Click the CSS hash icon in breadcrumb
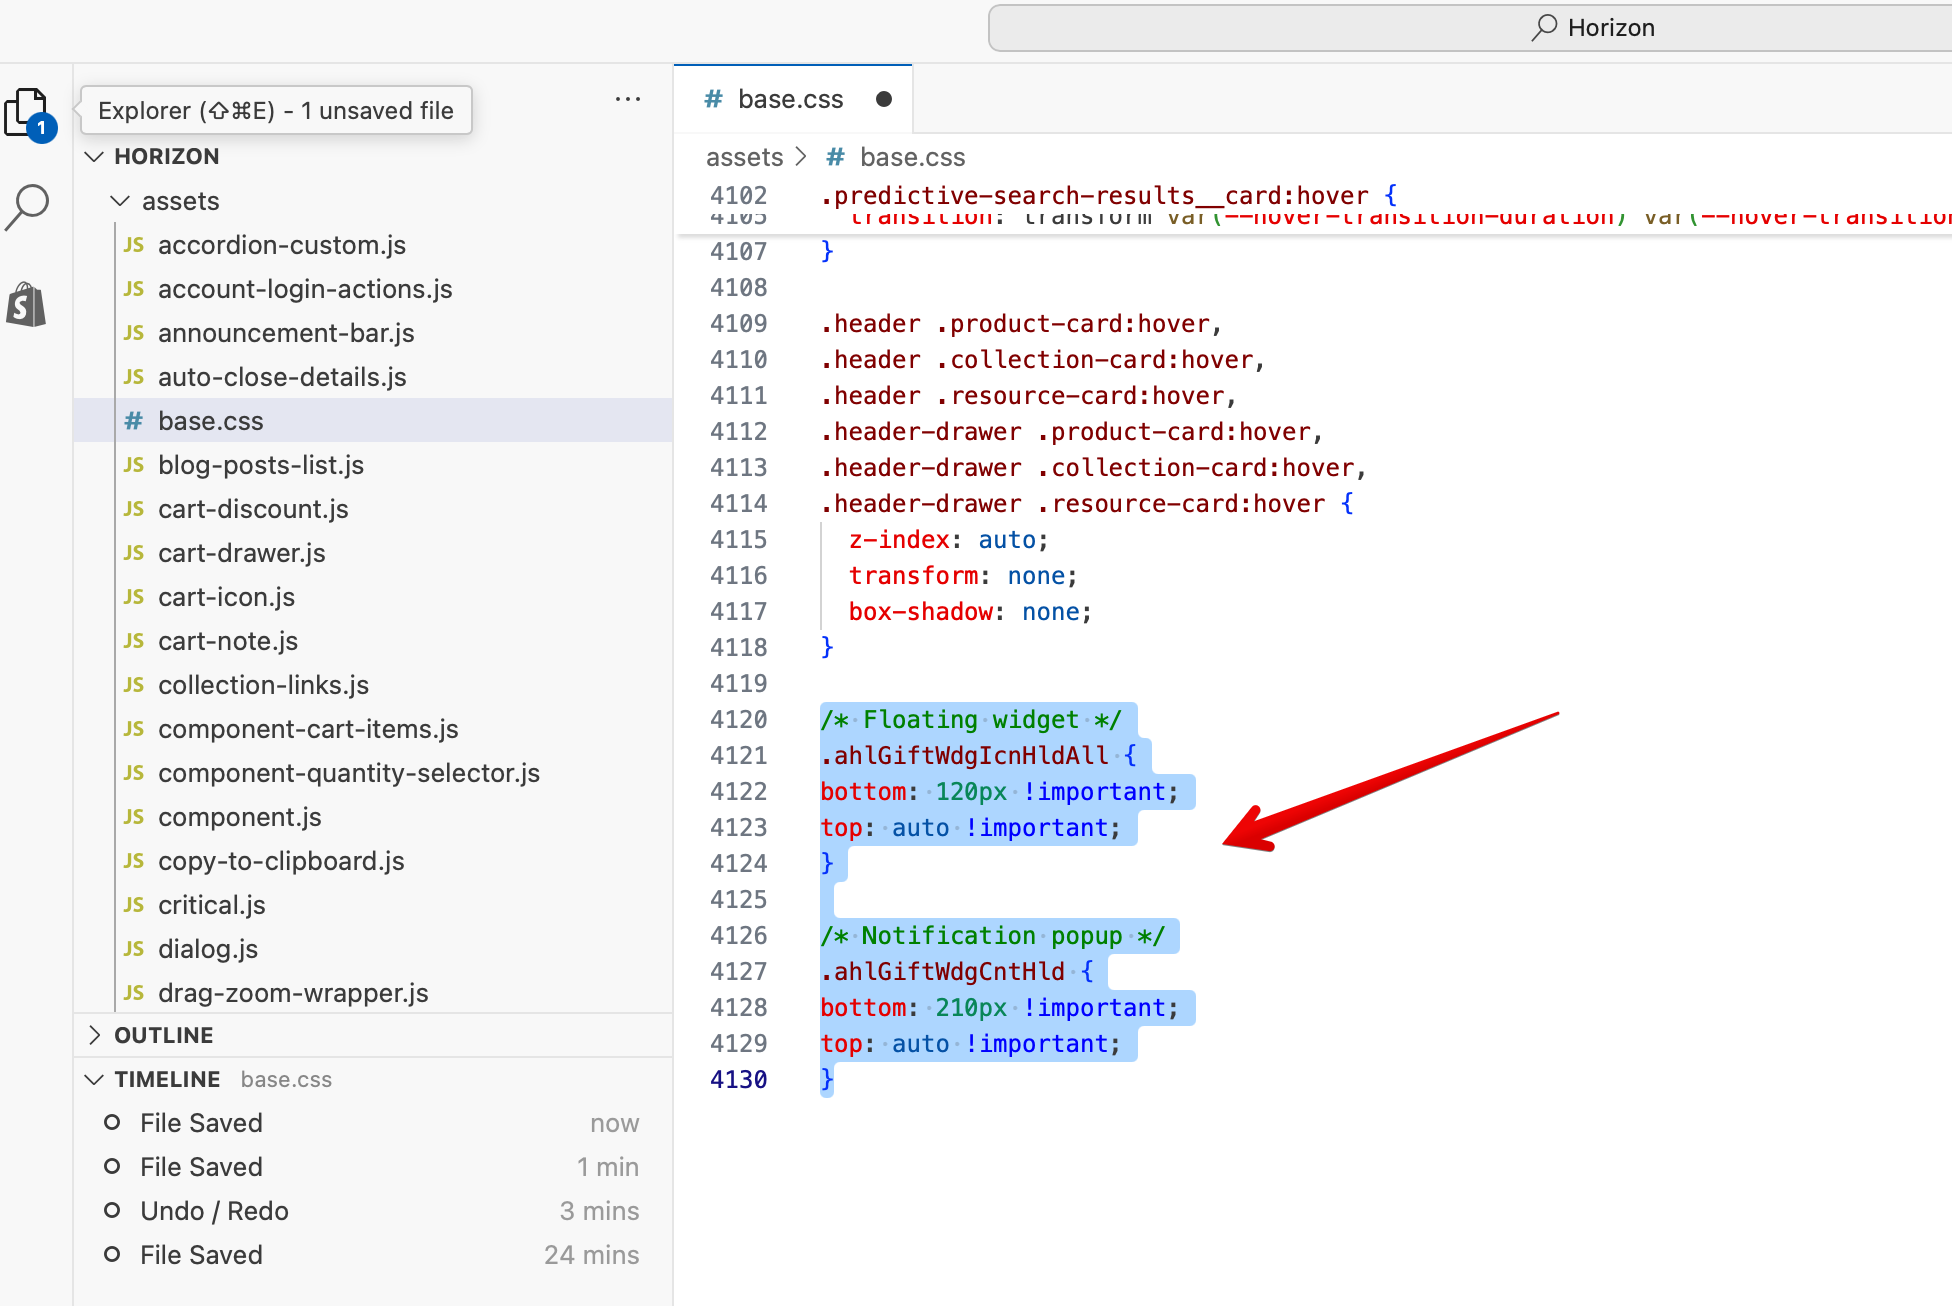The image size is (1952, 1306). tap(835, 157)
